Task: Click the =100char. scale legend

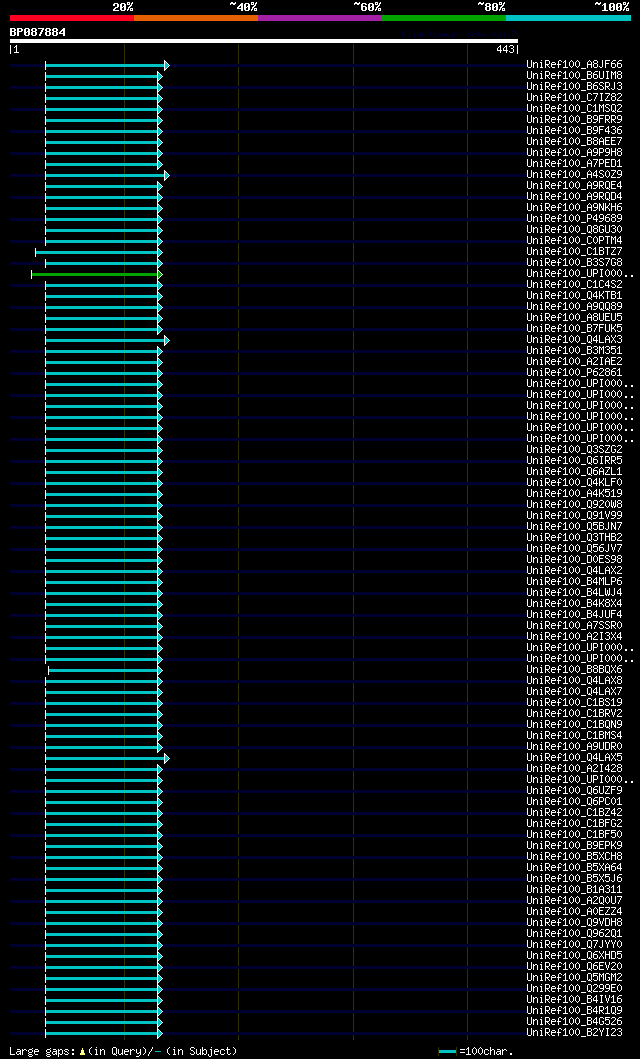Action: point(476,1052)
